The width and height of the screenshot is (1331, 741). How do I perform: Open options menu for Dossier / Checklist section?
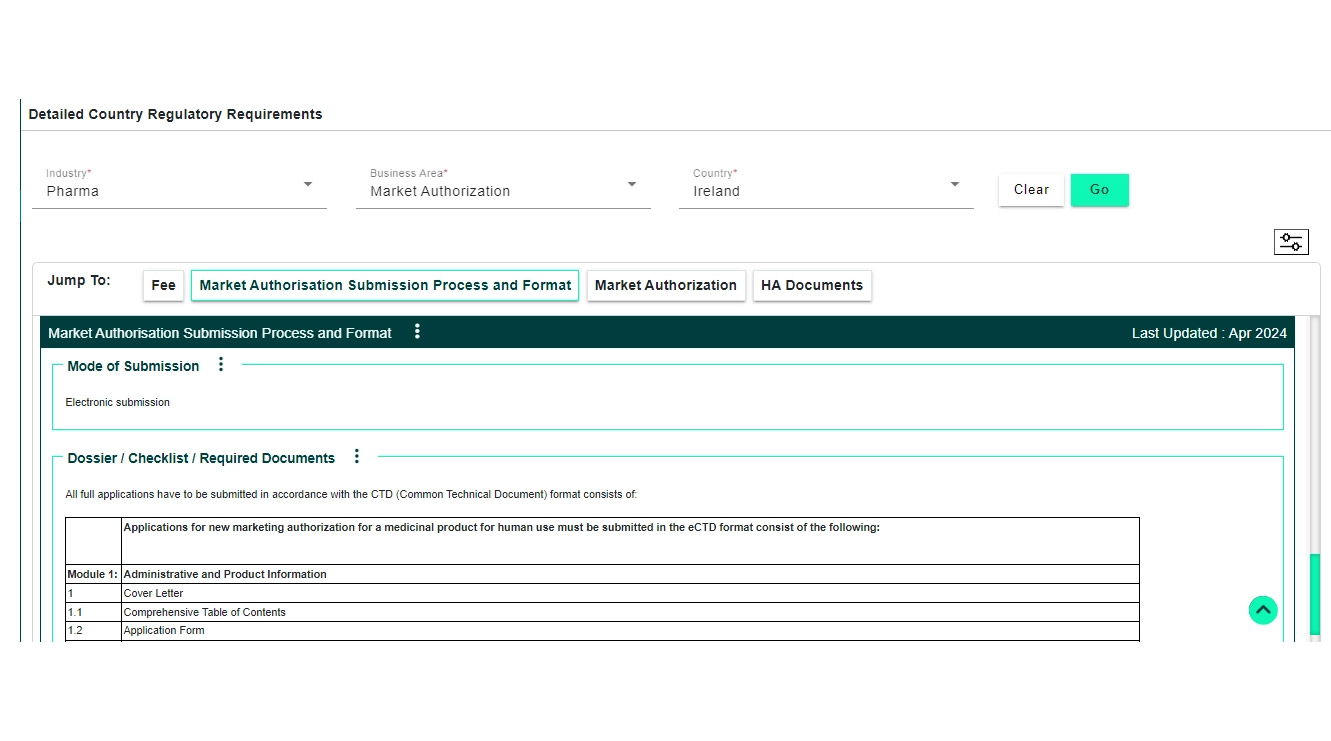tap(357, 457)
